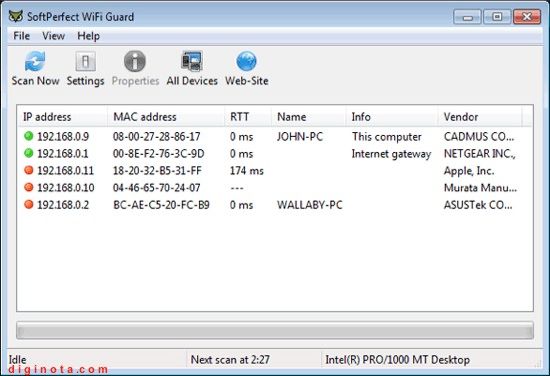Select IP address 192.168.0.9
550x376 pixels.
63,136
